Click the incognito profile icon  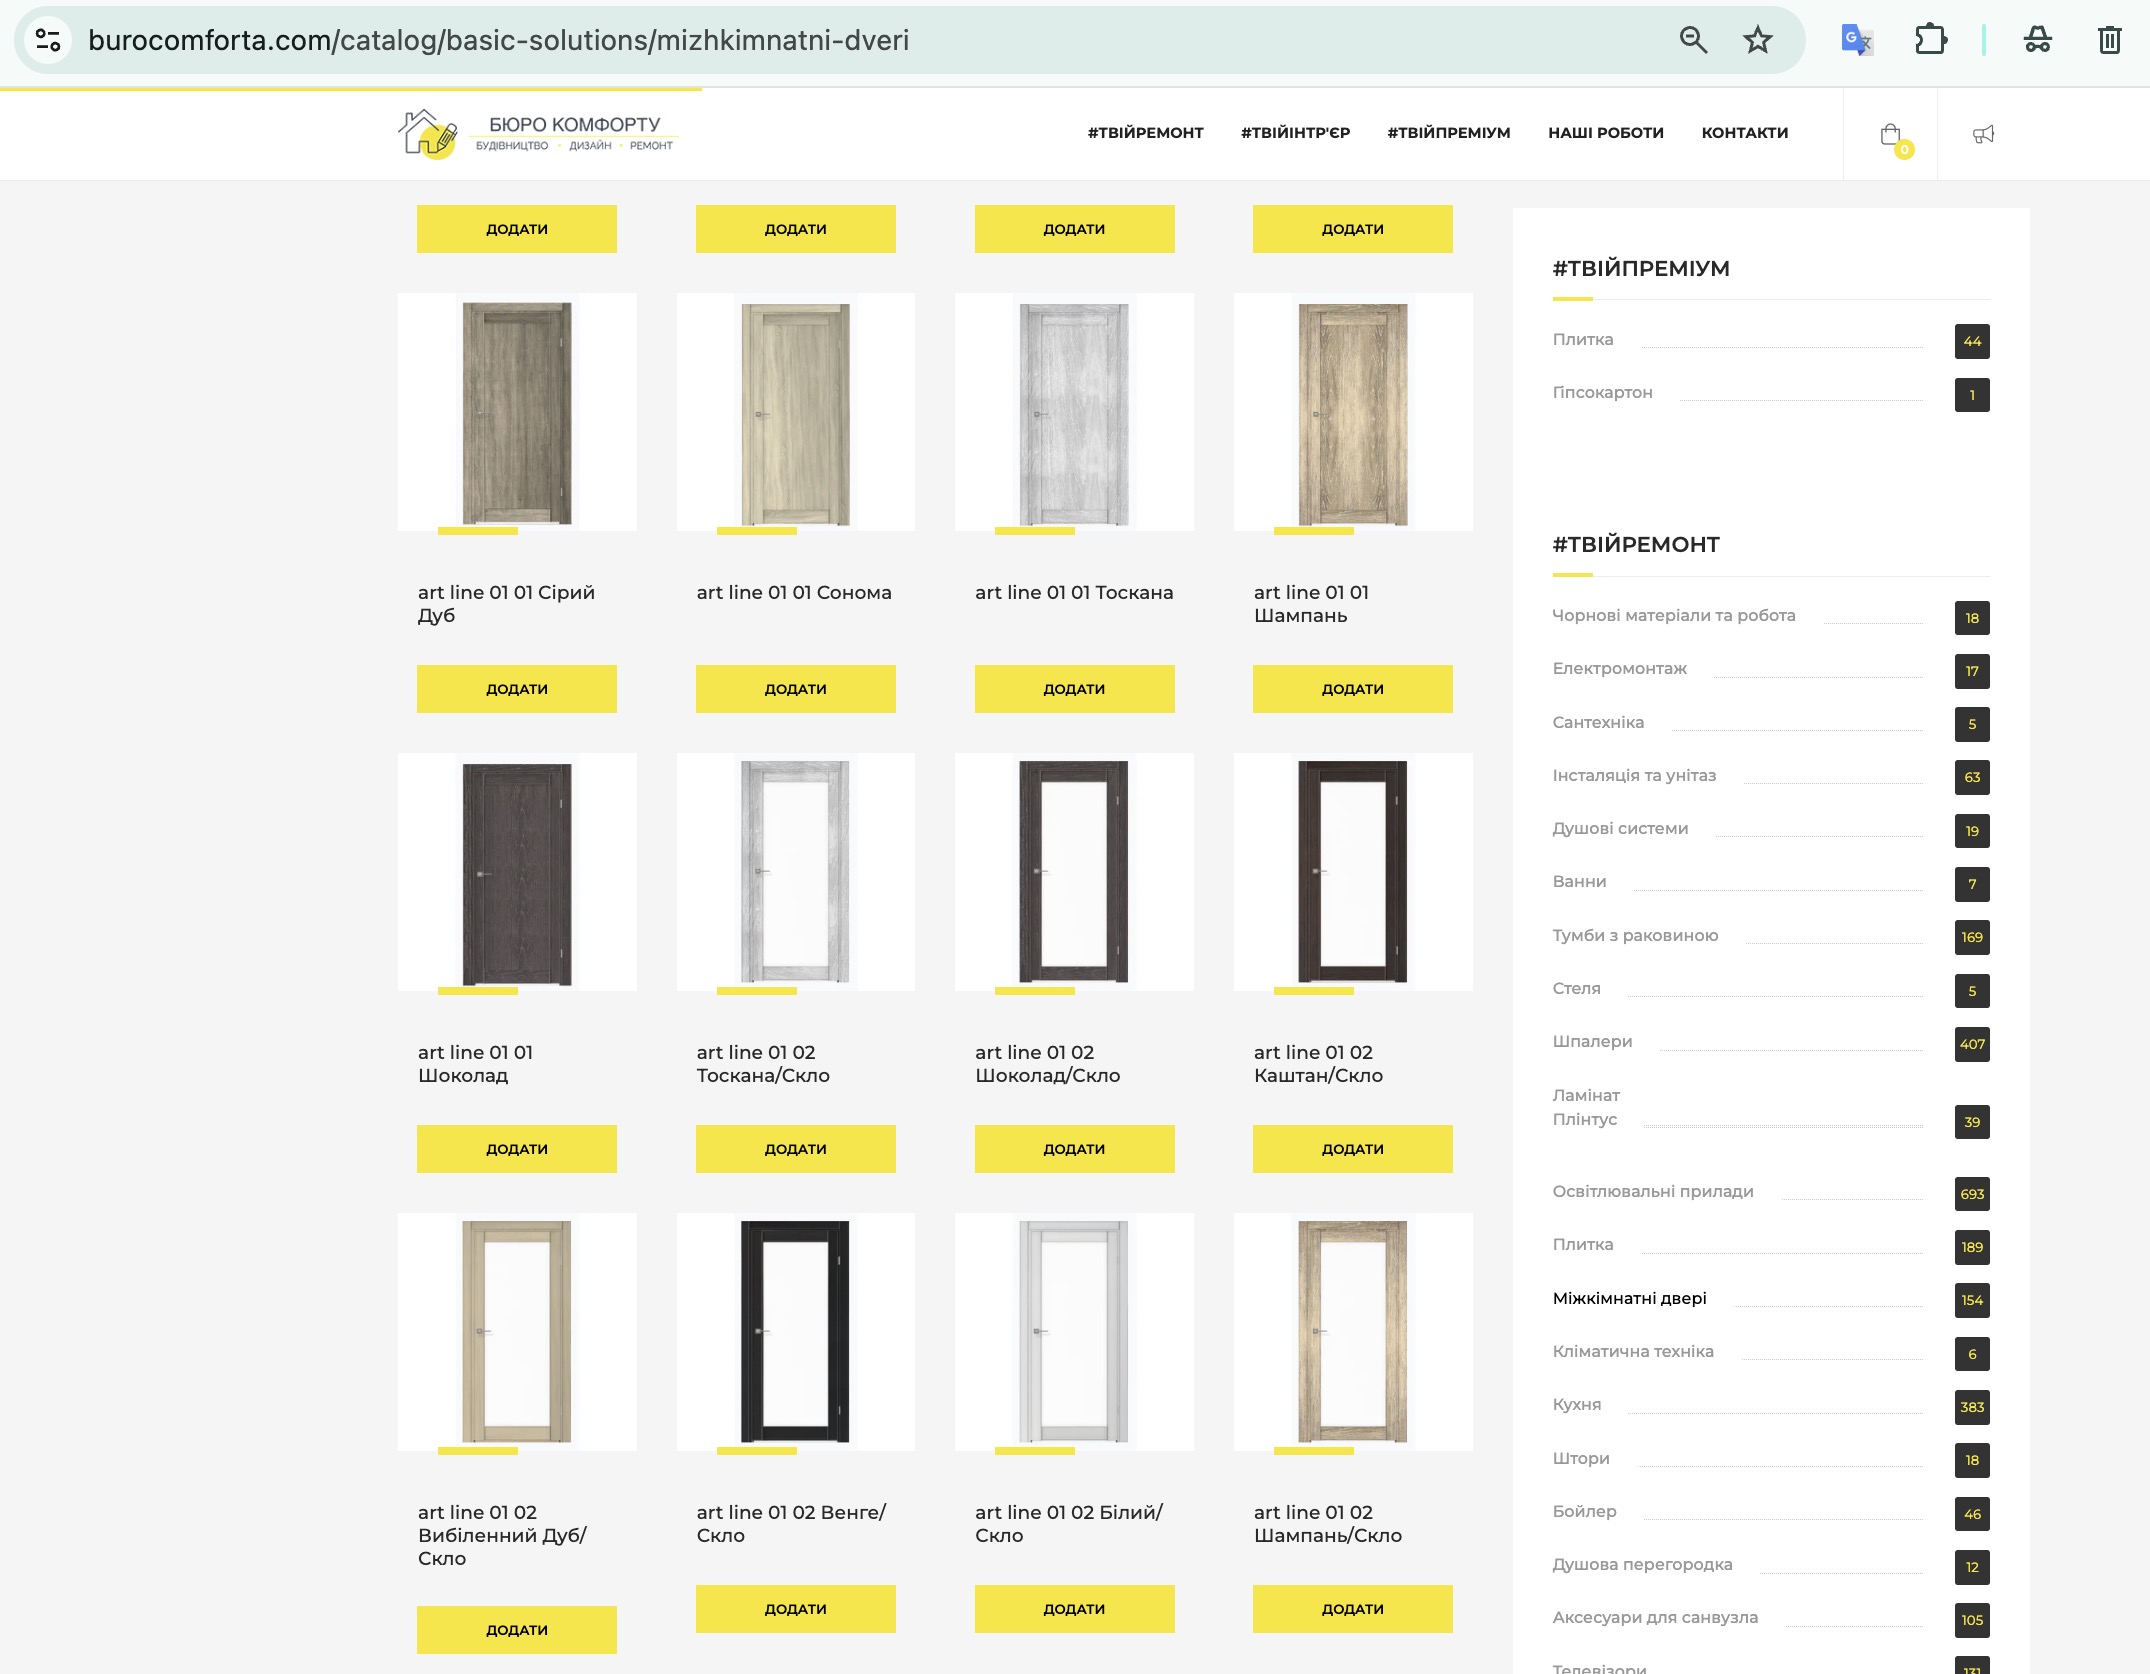pyautogui.click(x=2037, y=40)
